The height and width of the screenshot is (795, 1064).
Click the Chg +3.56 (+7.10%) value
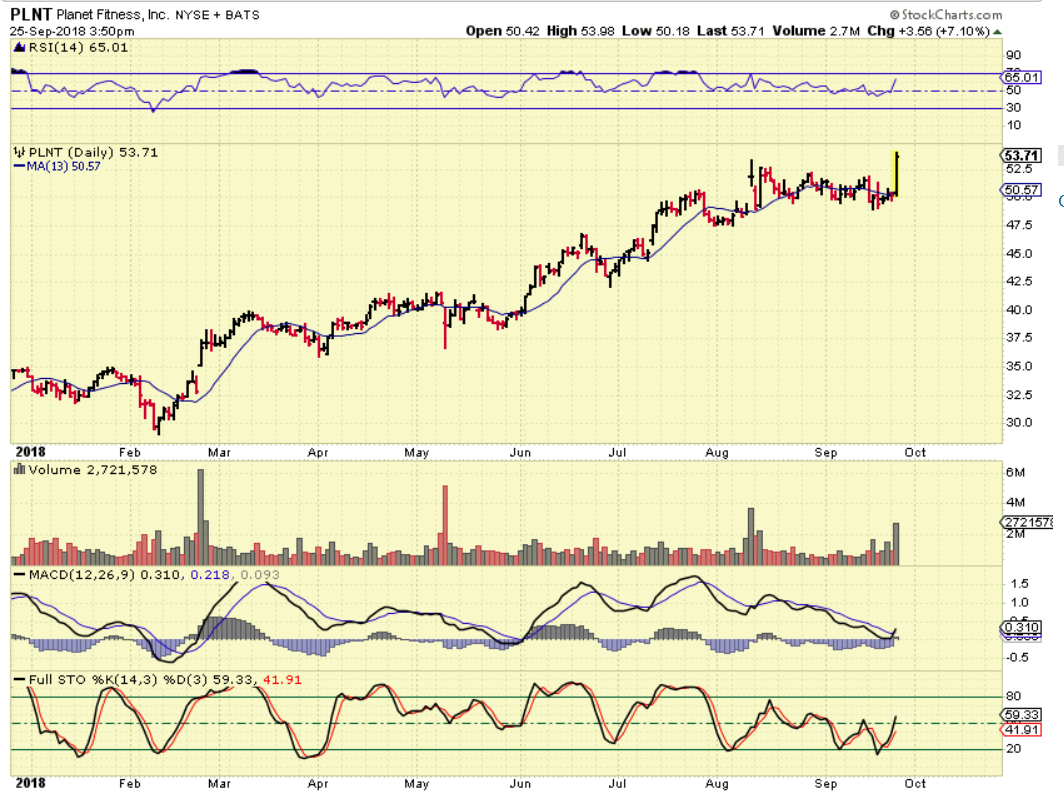point(928,31)
